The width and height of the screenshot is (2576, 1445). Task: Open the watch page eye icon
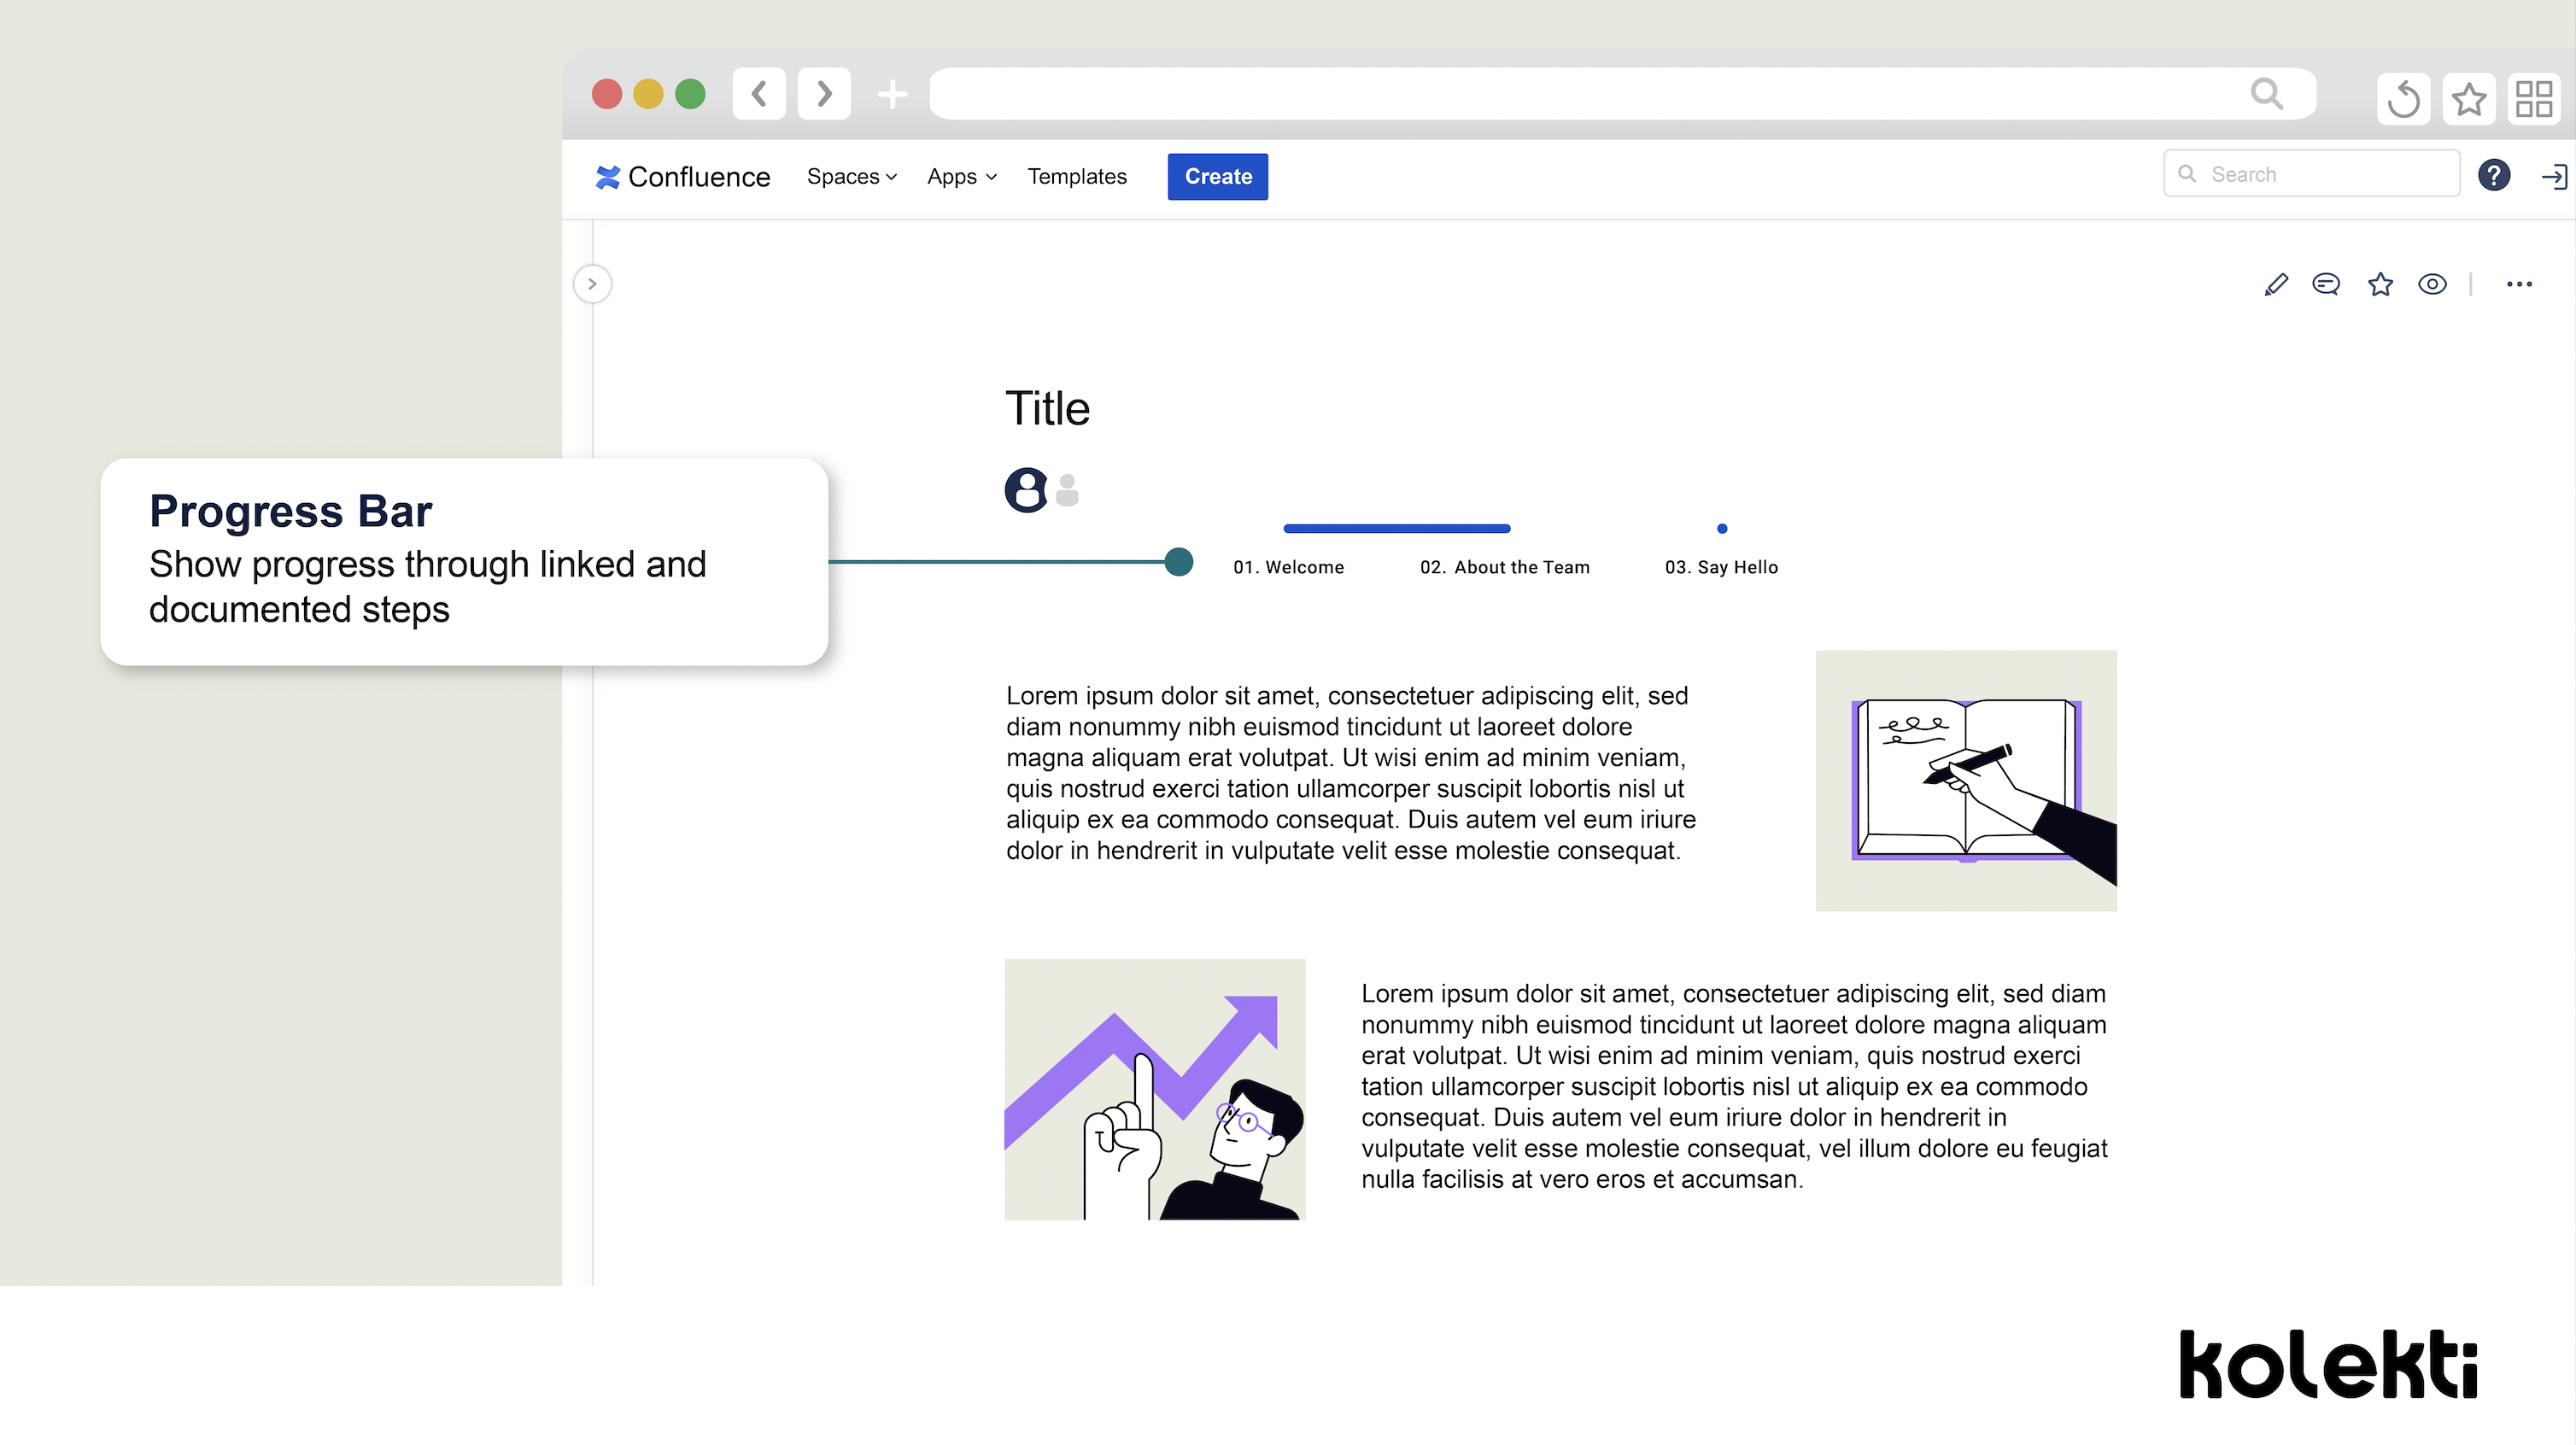pyautogui.click(x=2433, y=284)
